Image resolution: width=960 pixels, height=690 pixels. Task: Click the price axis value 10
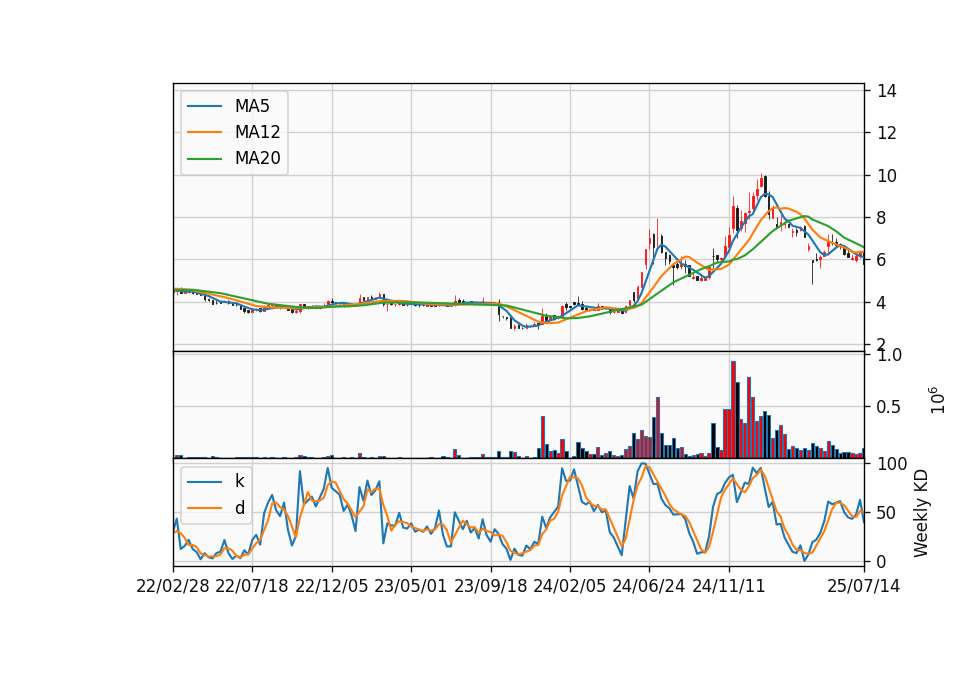tap(887, 176)
